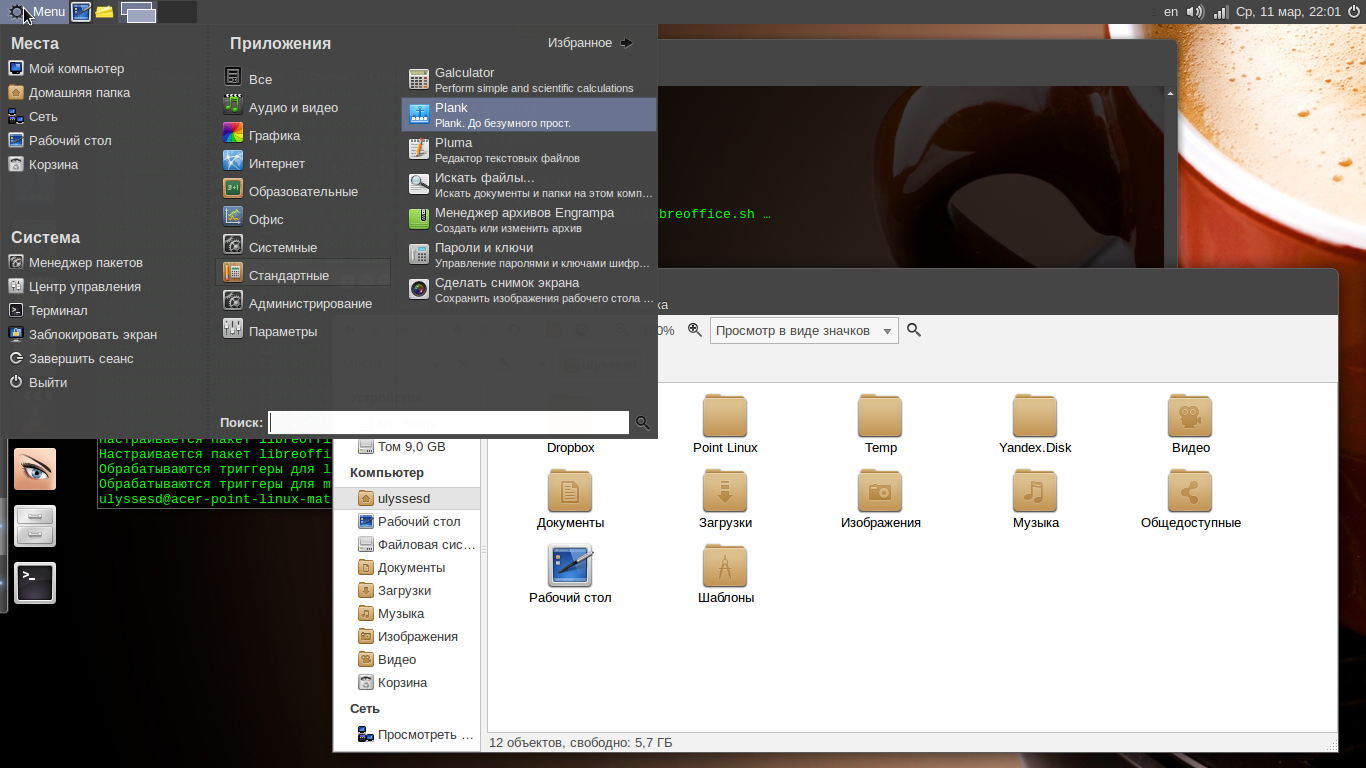Click zoom in icon in file manager toolbar
Image resolution: width=1366 pixels, height=768 pixels.
[695, 330]
